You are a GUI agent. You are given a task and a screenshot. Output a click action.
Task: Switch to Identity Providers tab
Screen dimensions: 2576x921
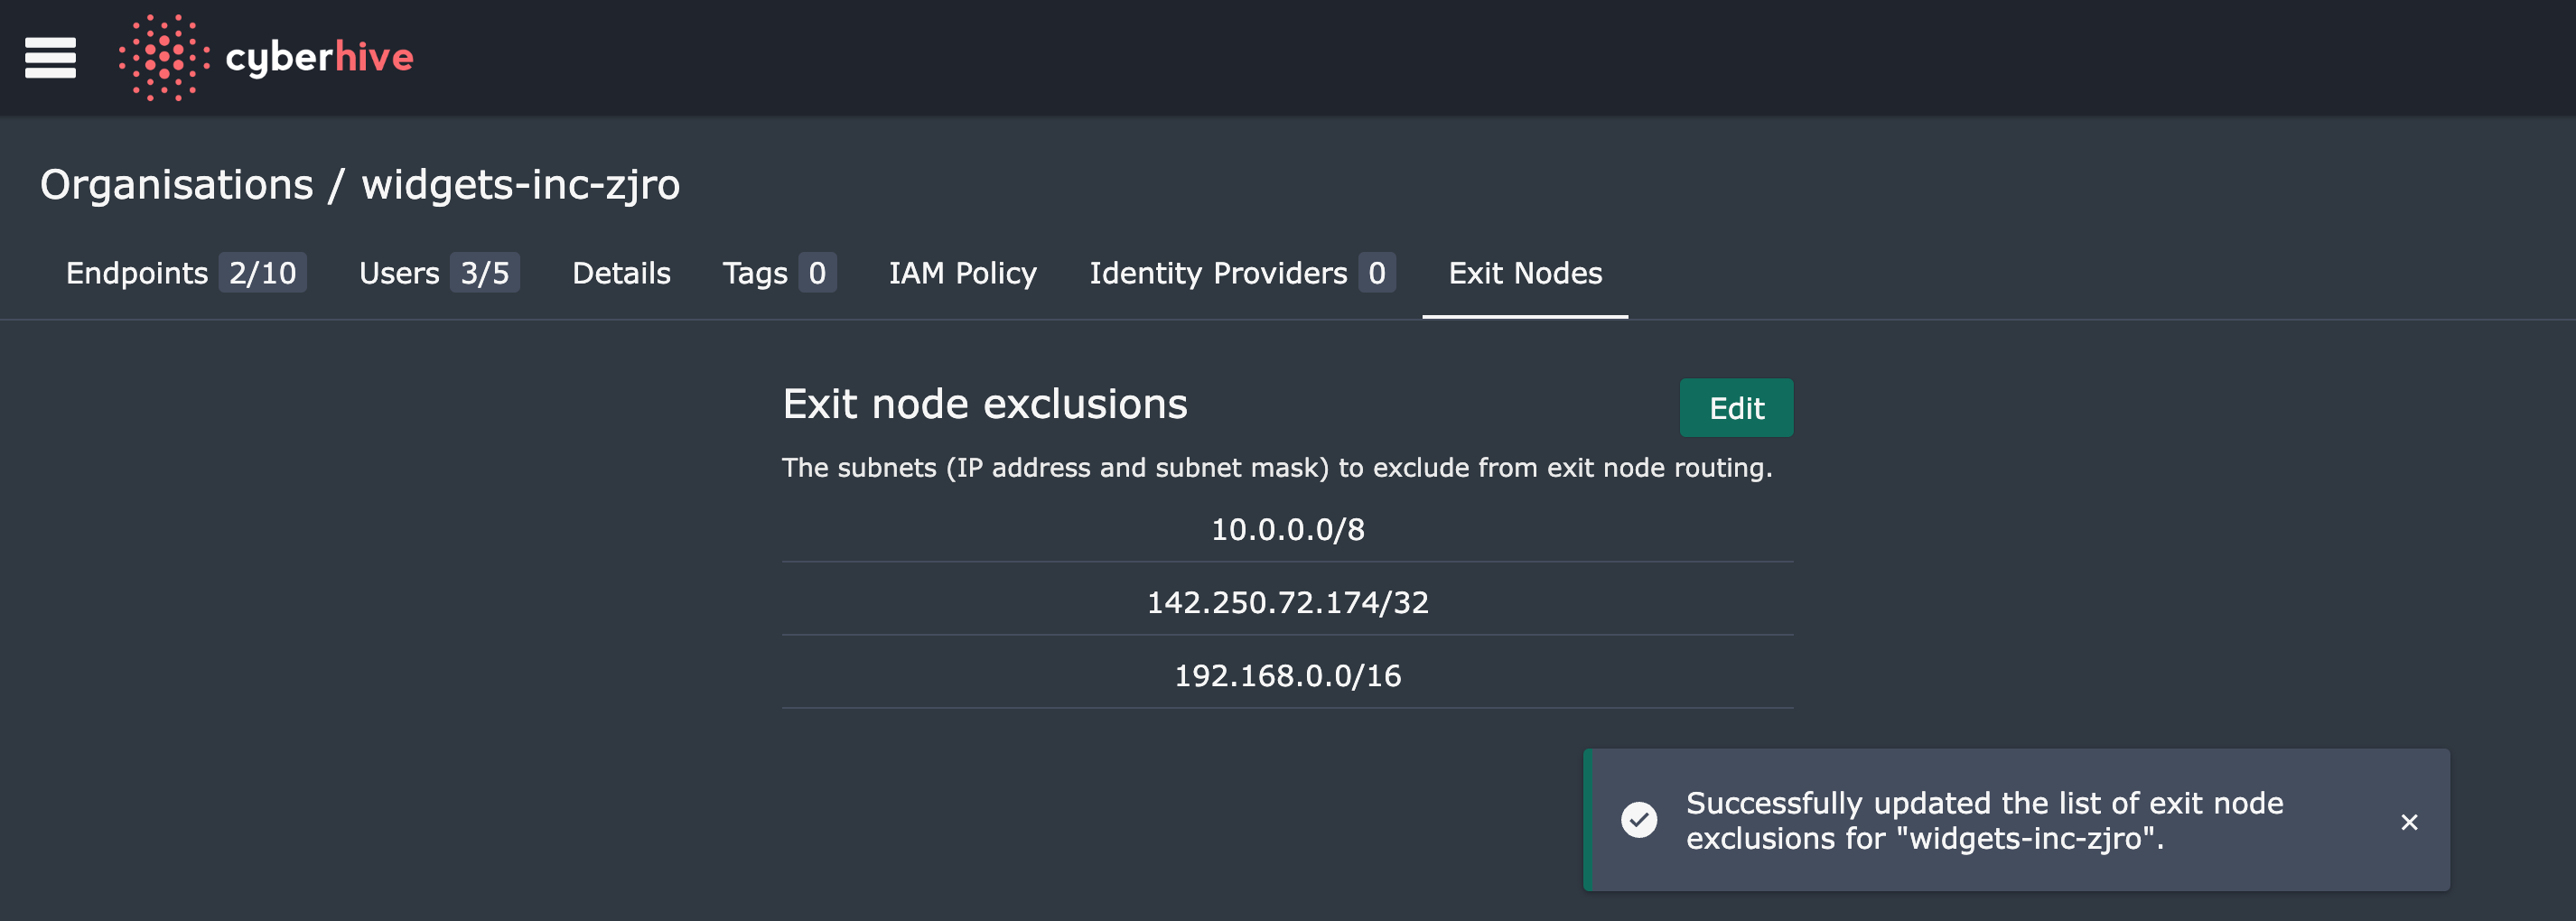[x=1241, y=273]
